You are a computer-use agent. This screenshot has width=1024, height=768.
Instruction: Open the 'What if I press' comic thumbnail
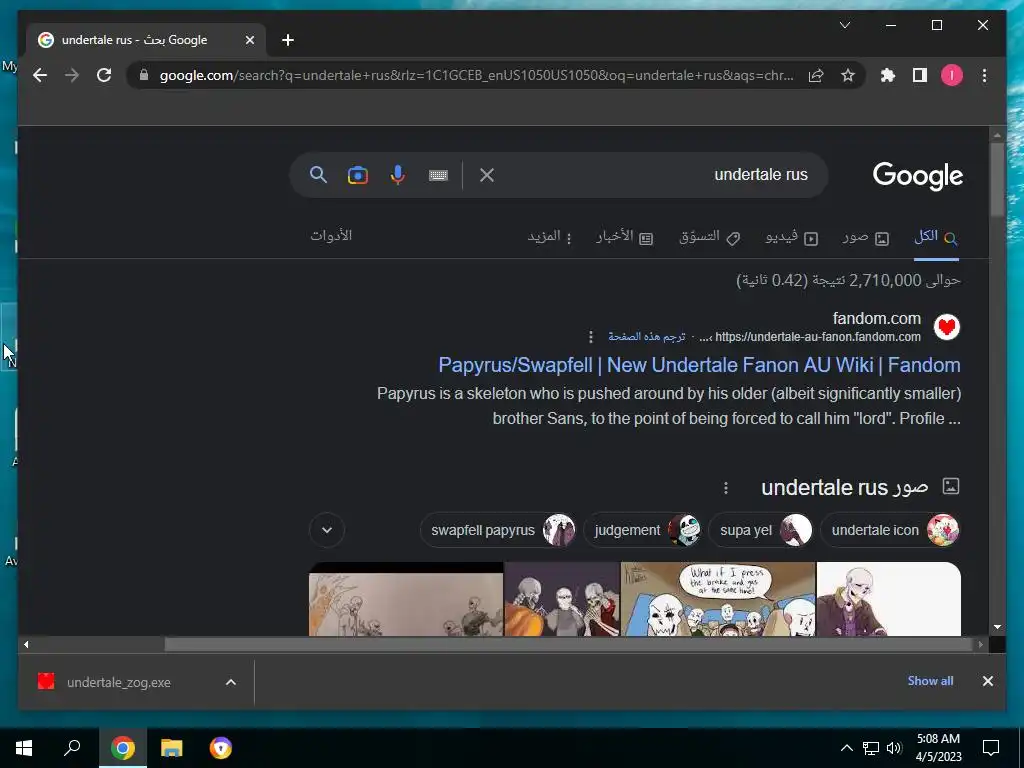pos(718,599)
